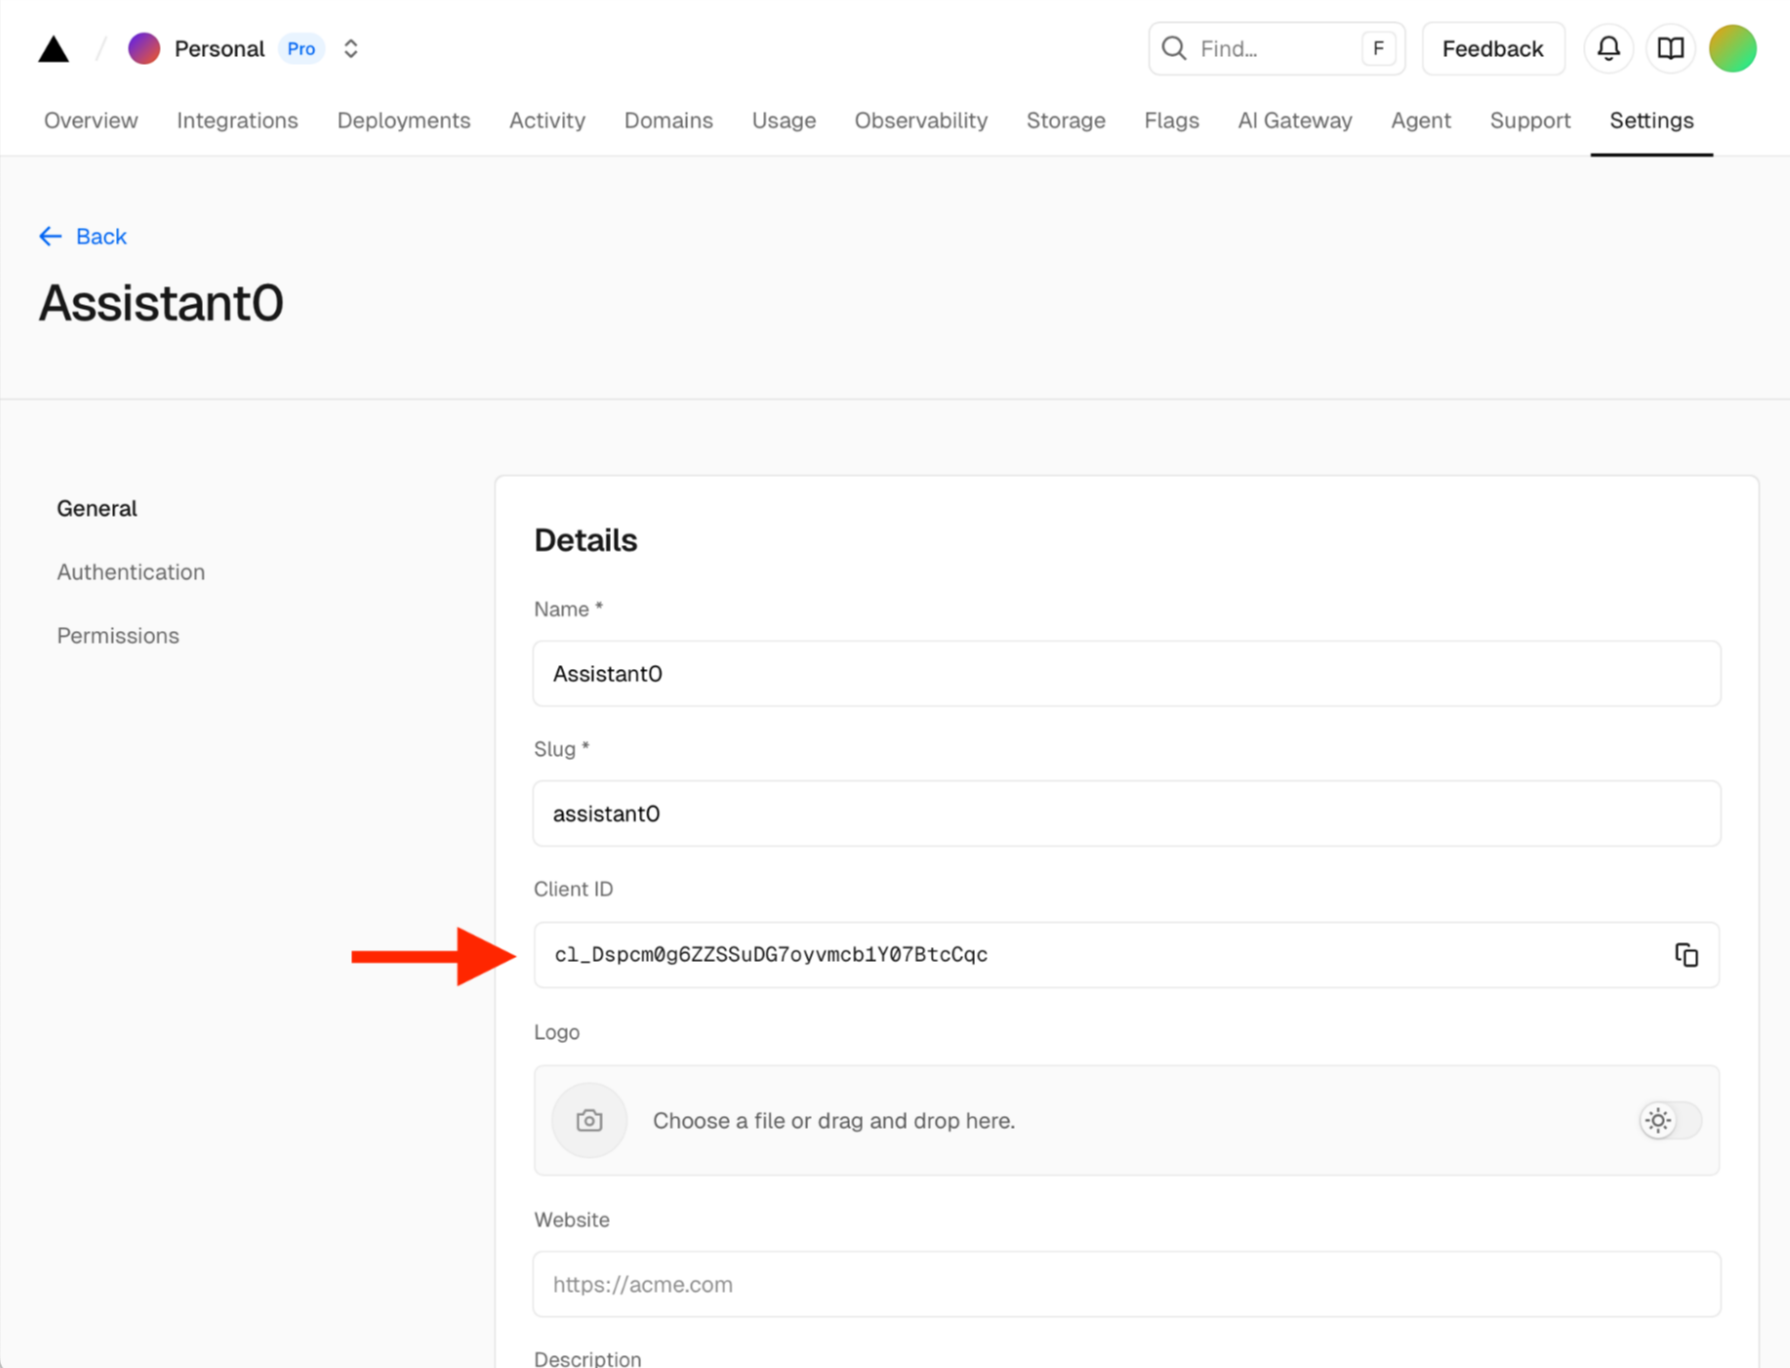Click the Details section heading

click(x=586, y=540)
